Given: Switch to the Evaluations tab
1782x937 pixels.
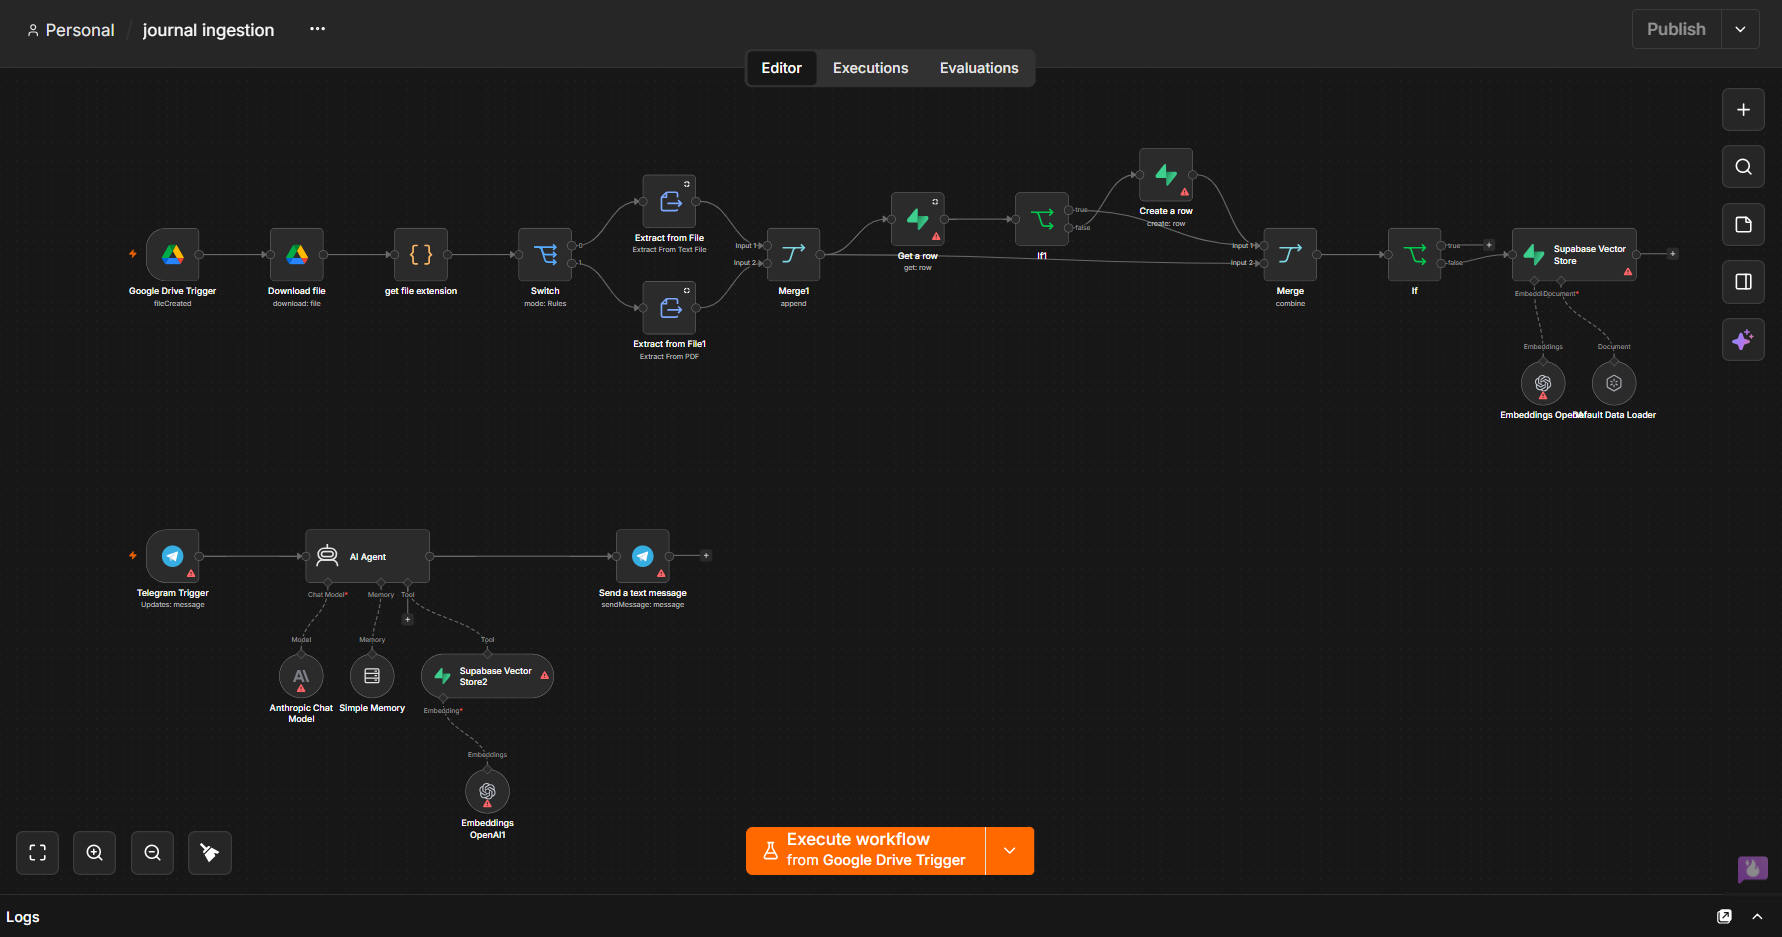Looking at the screenshot, I should (979, 68).
